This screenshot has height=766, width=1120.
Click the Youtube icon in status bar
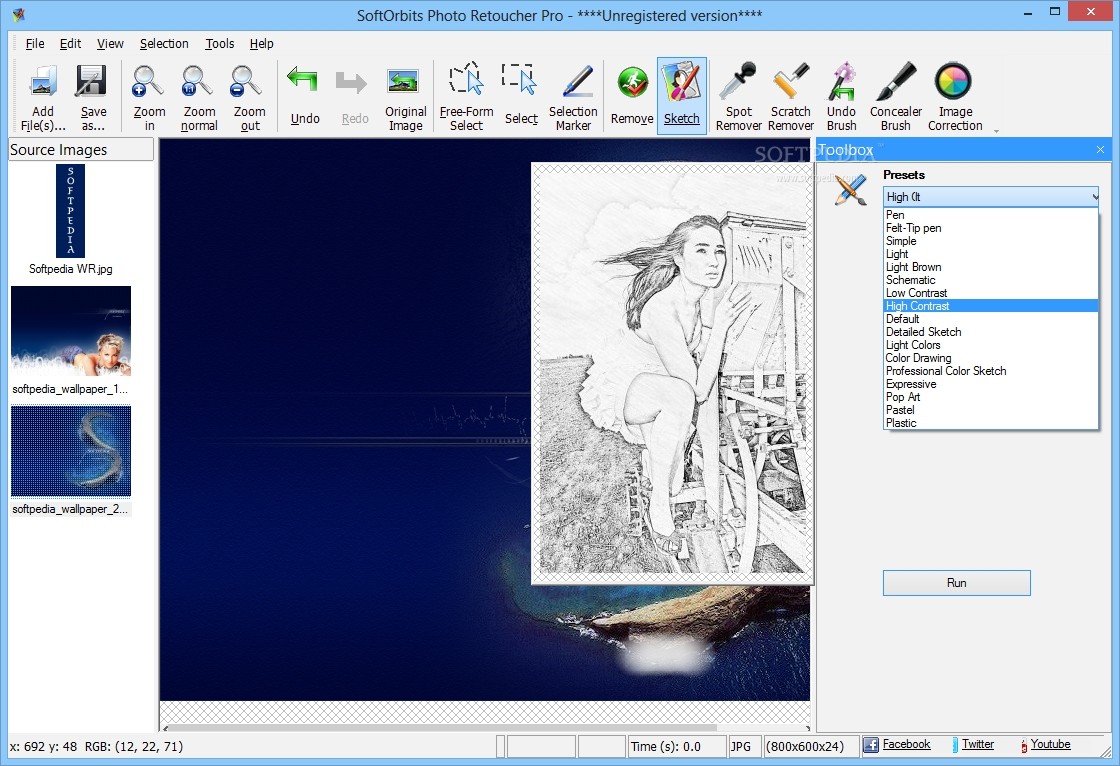(1024, 745)
